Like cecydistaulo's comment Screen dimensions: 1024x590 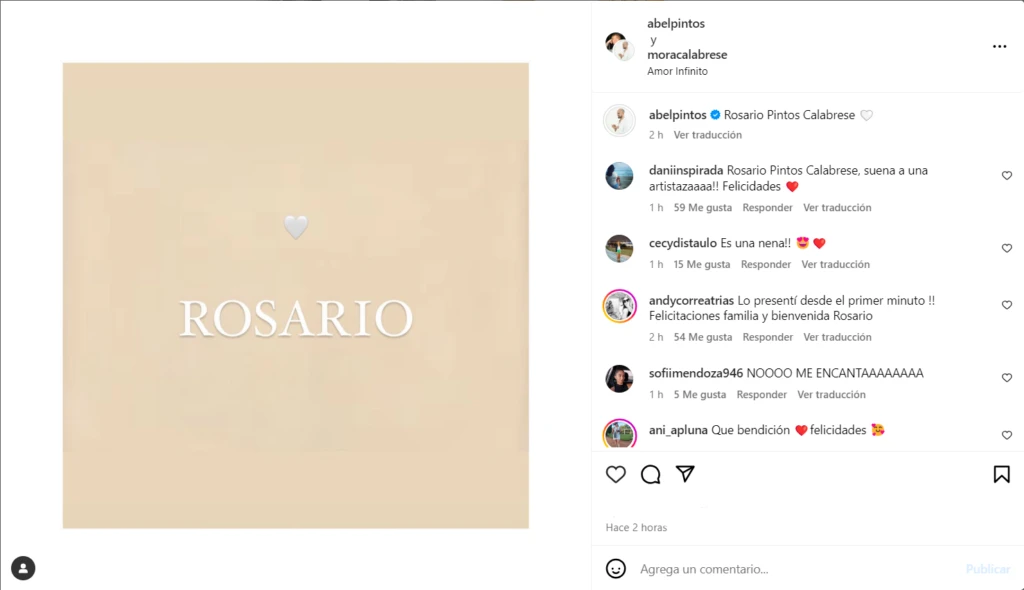[x=1006, y=248]
